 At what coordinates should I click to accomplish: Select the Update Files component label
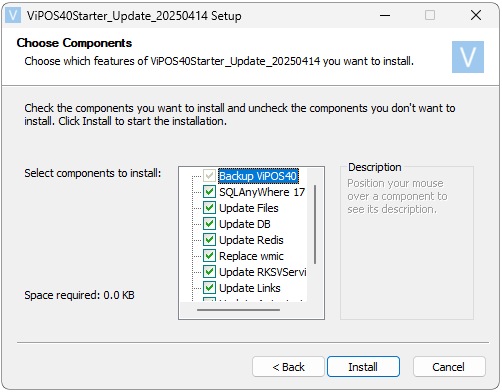click(249, 208)
